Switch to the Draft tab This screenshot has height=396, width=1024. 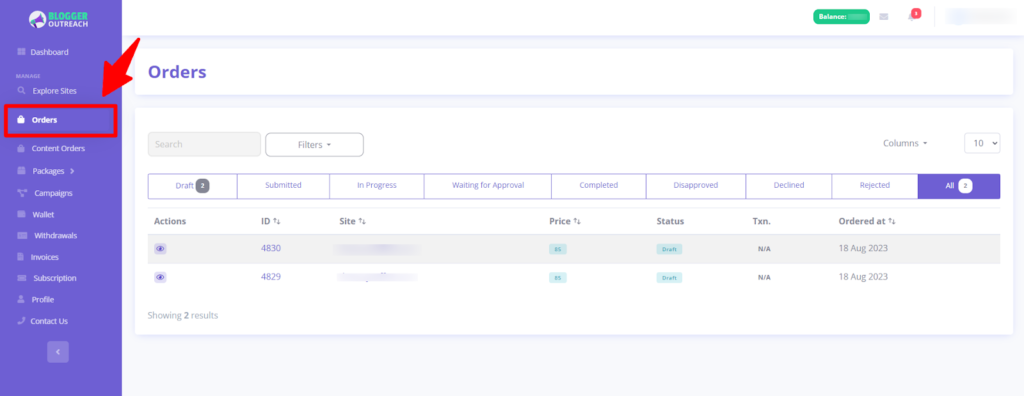(193, 186)
